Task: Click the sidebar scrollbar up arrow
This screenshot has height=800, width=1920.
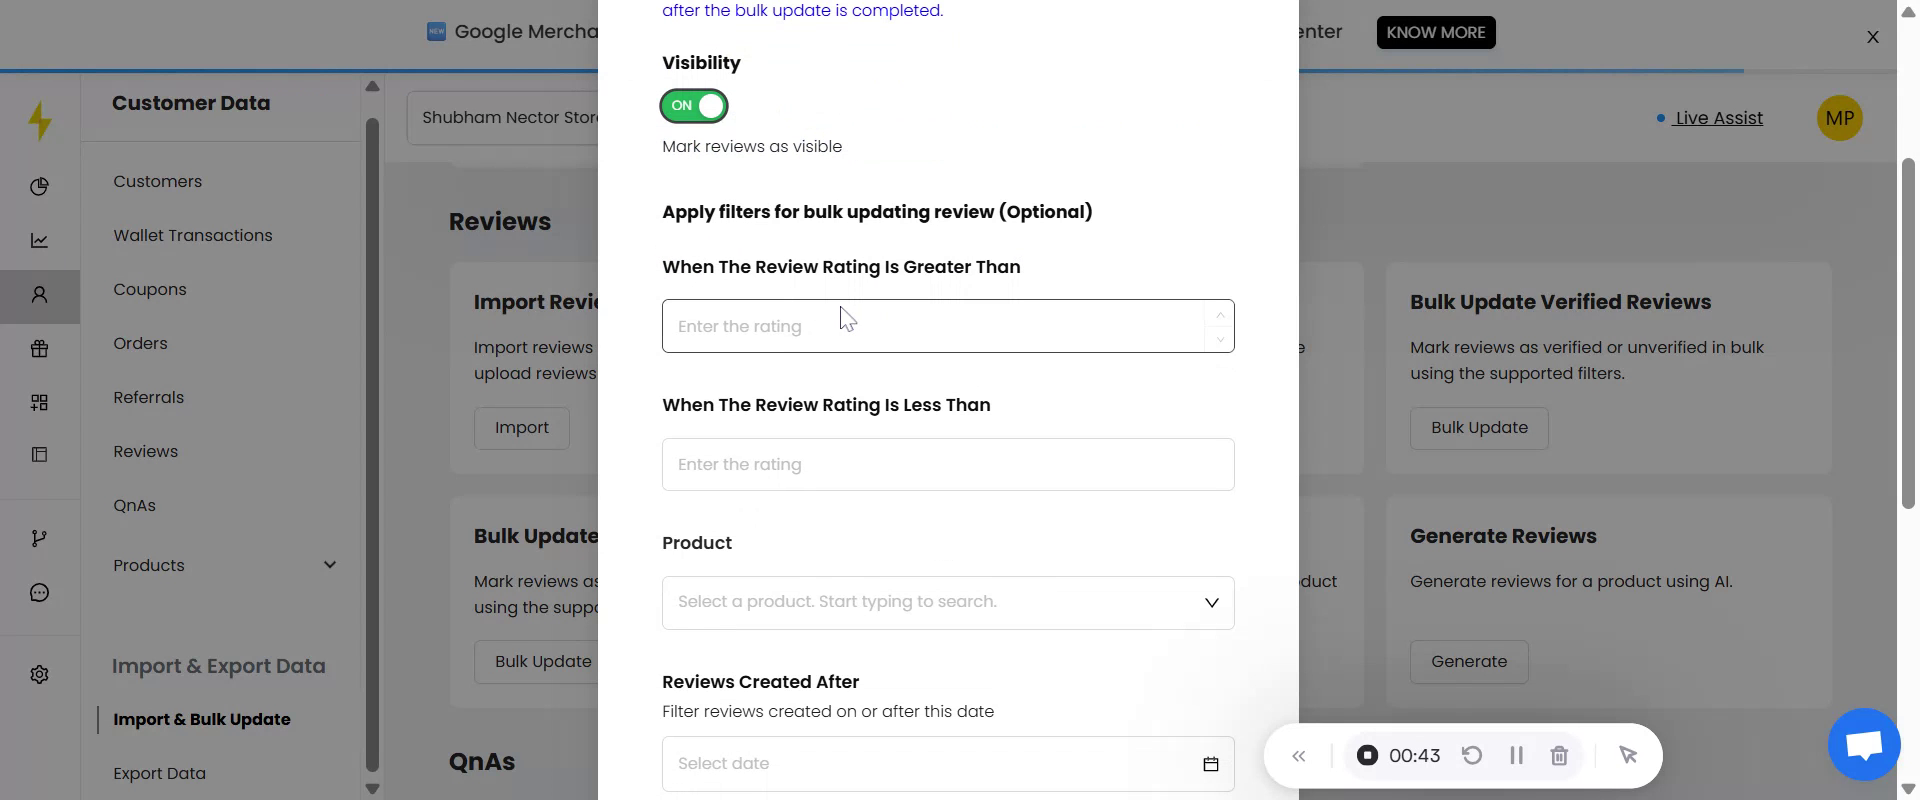Action: [372, 87]
